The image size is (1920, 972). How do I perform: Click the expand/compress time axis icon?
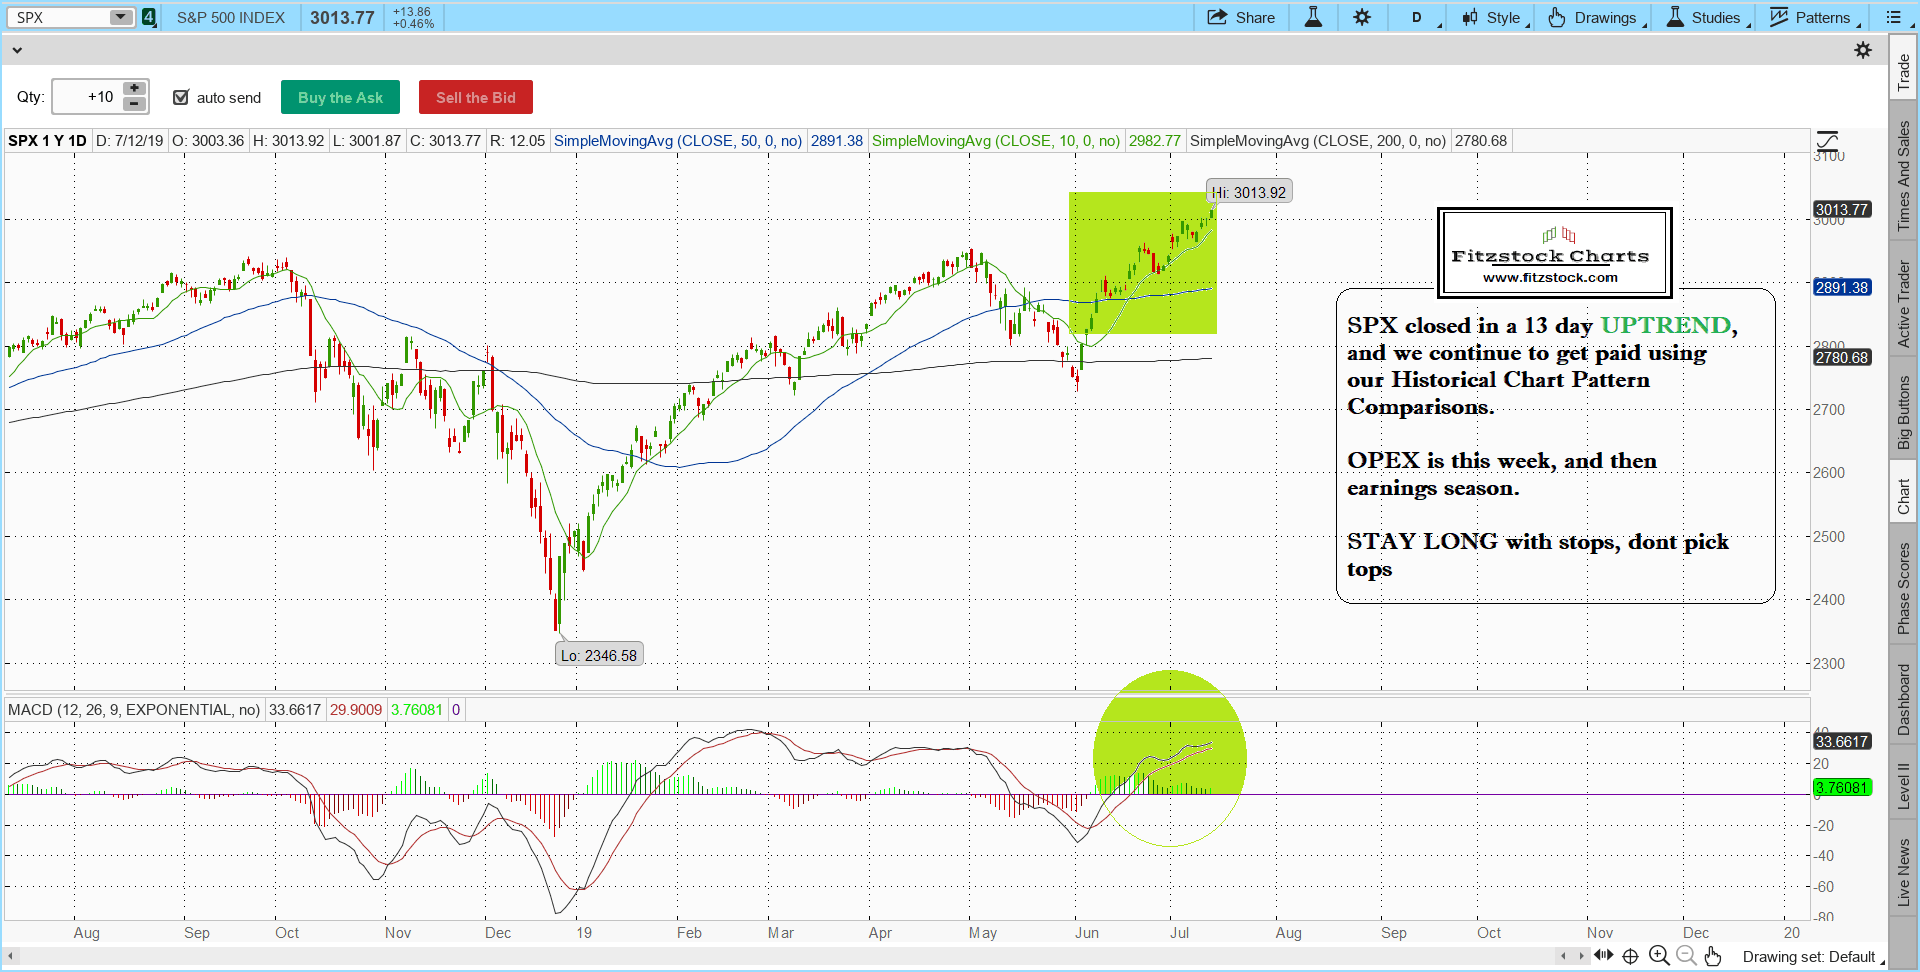[1603, 955]
